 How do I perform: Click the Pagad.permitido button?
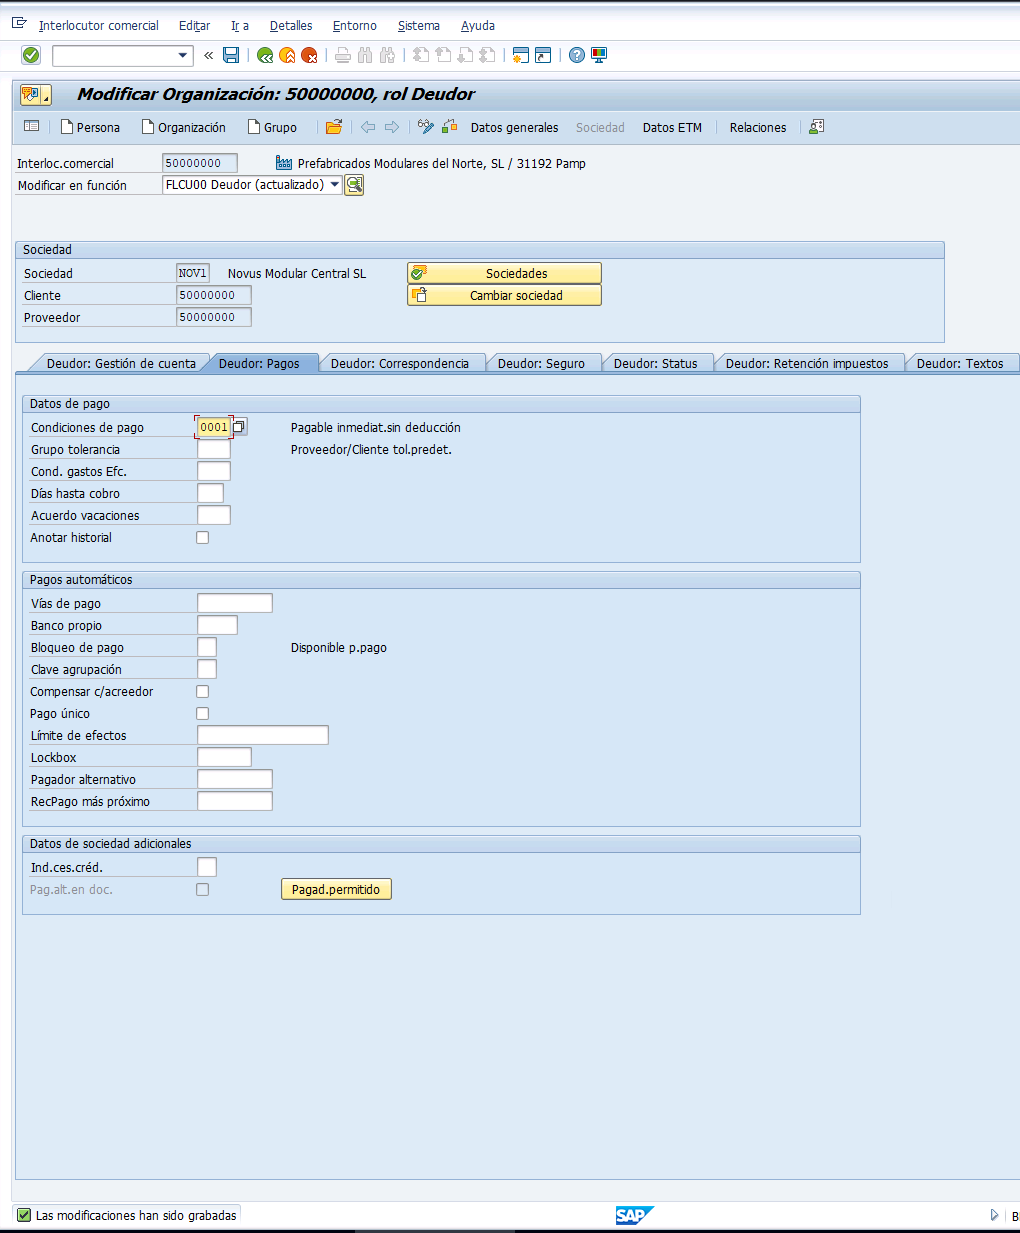pyautogui.click(x=336, y=889)
